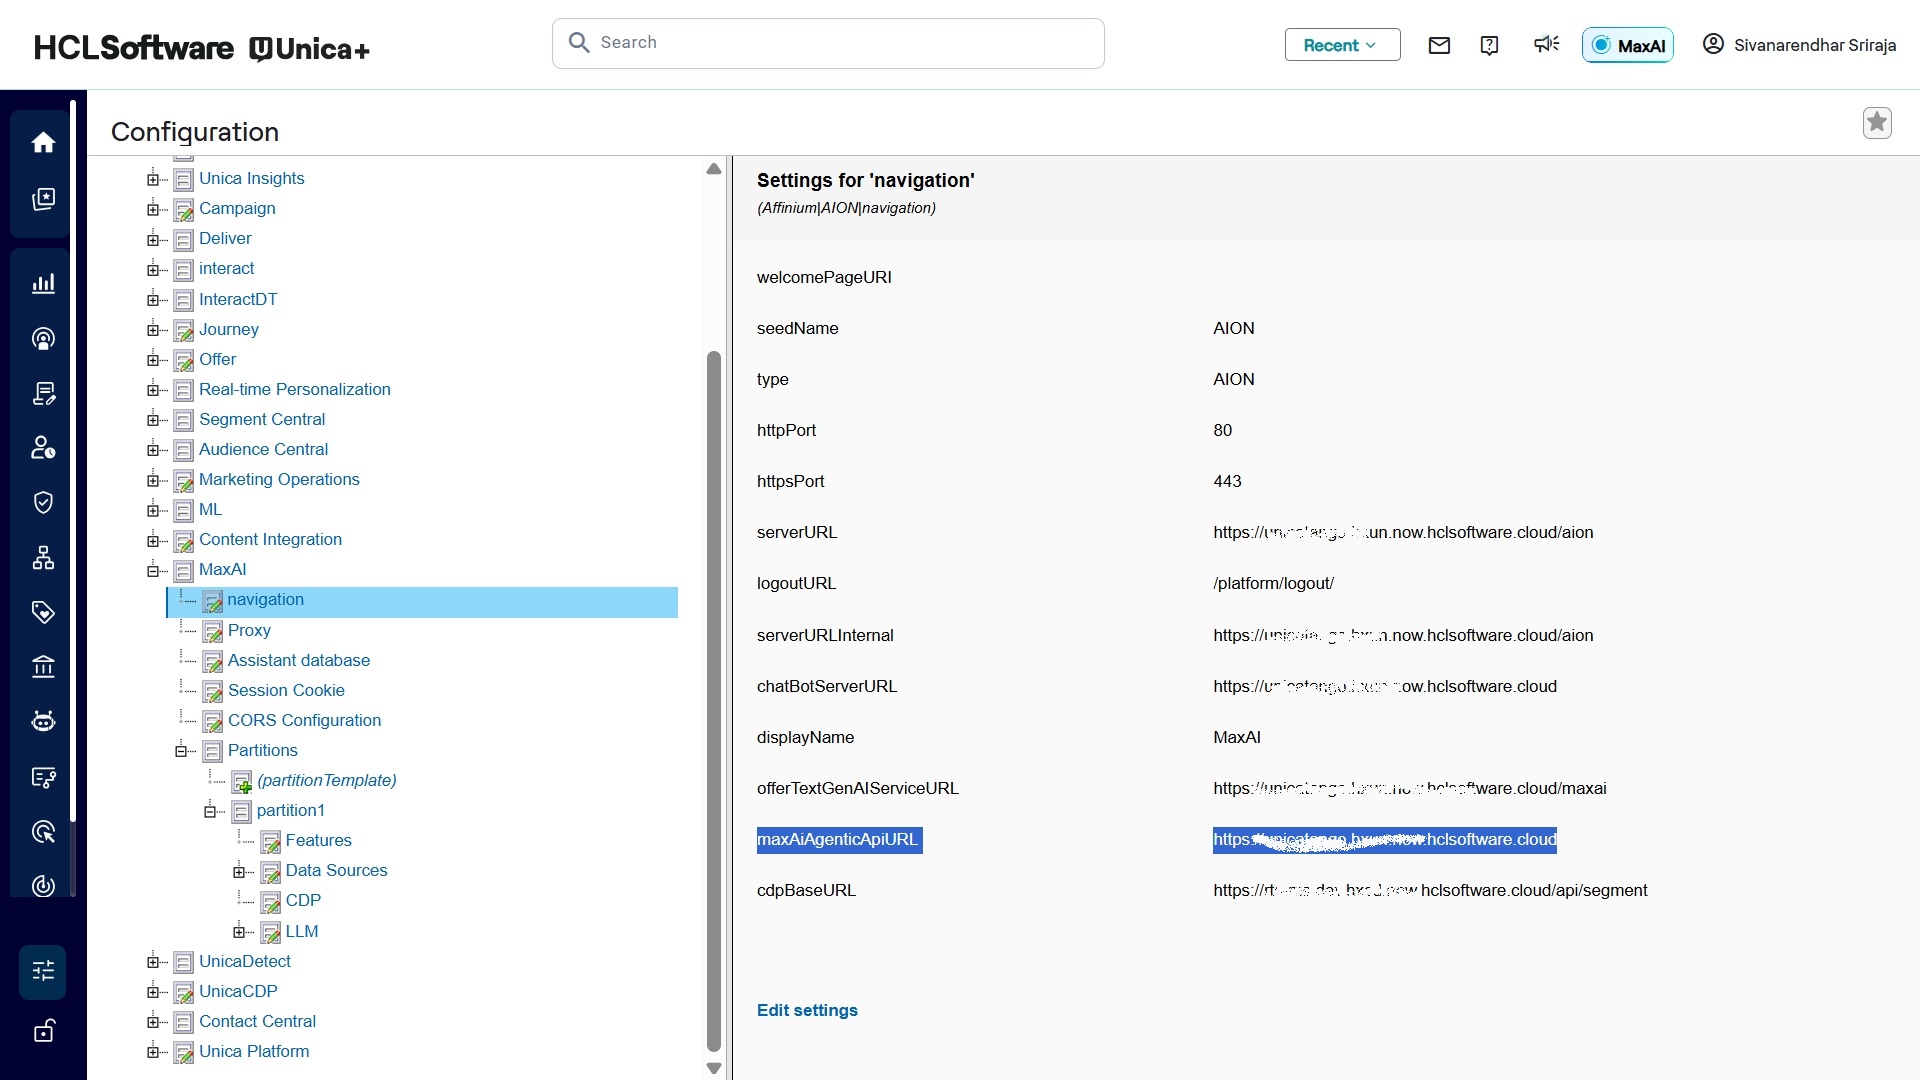
Task: Select the Proxy tree item
Action: coord(249,631)
